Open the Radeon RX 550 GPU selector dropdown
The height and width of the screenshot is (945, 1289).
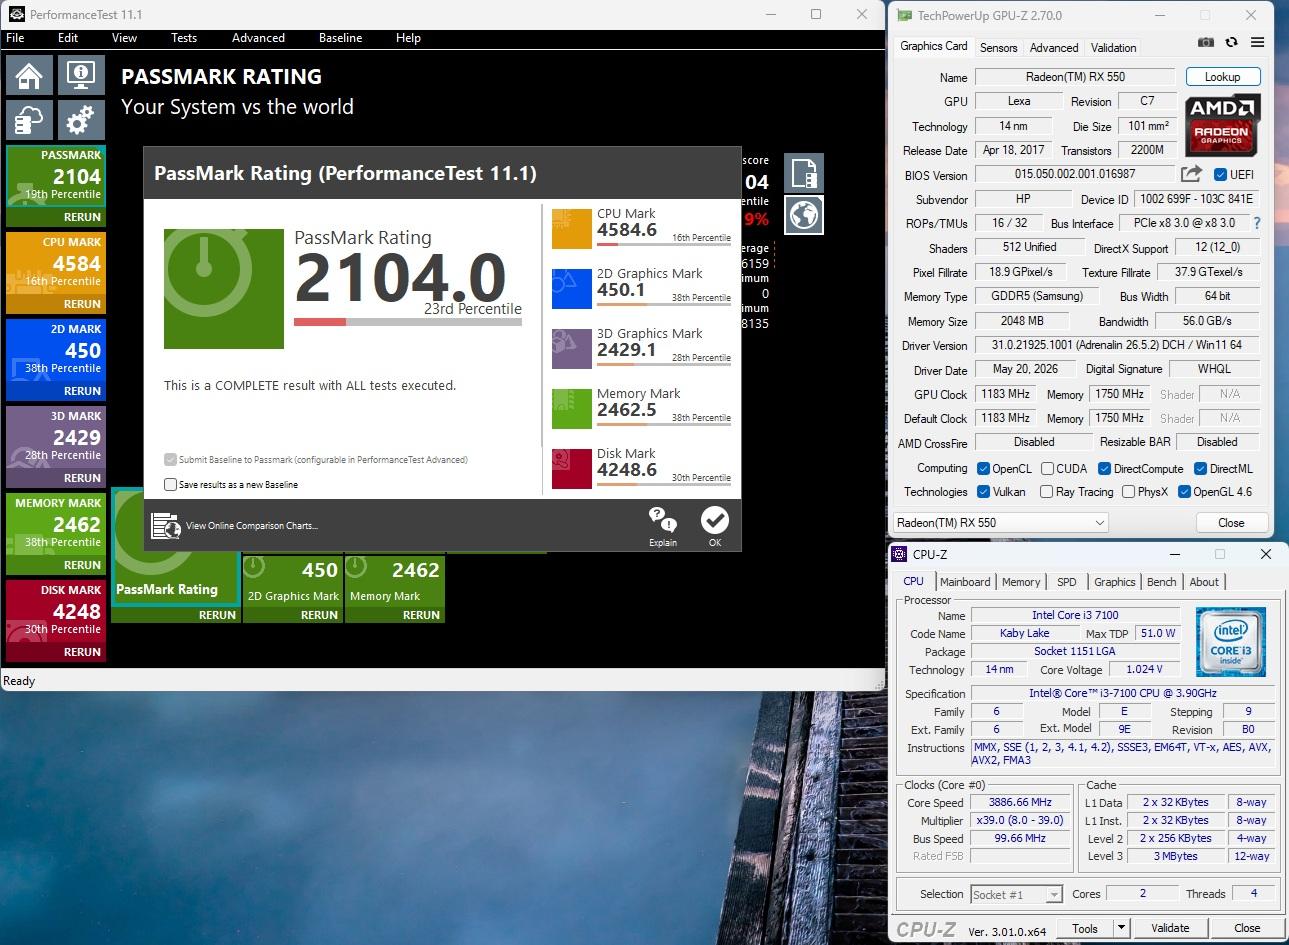click(x=1000, y=523)
